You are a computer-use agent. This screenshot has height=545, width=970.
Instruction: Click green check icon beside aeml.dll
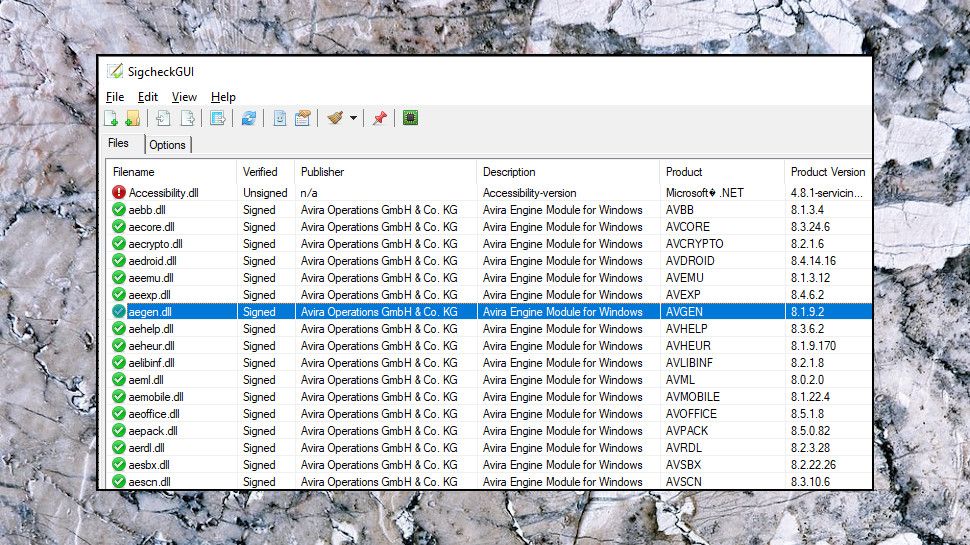coord(119,380)
